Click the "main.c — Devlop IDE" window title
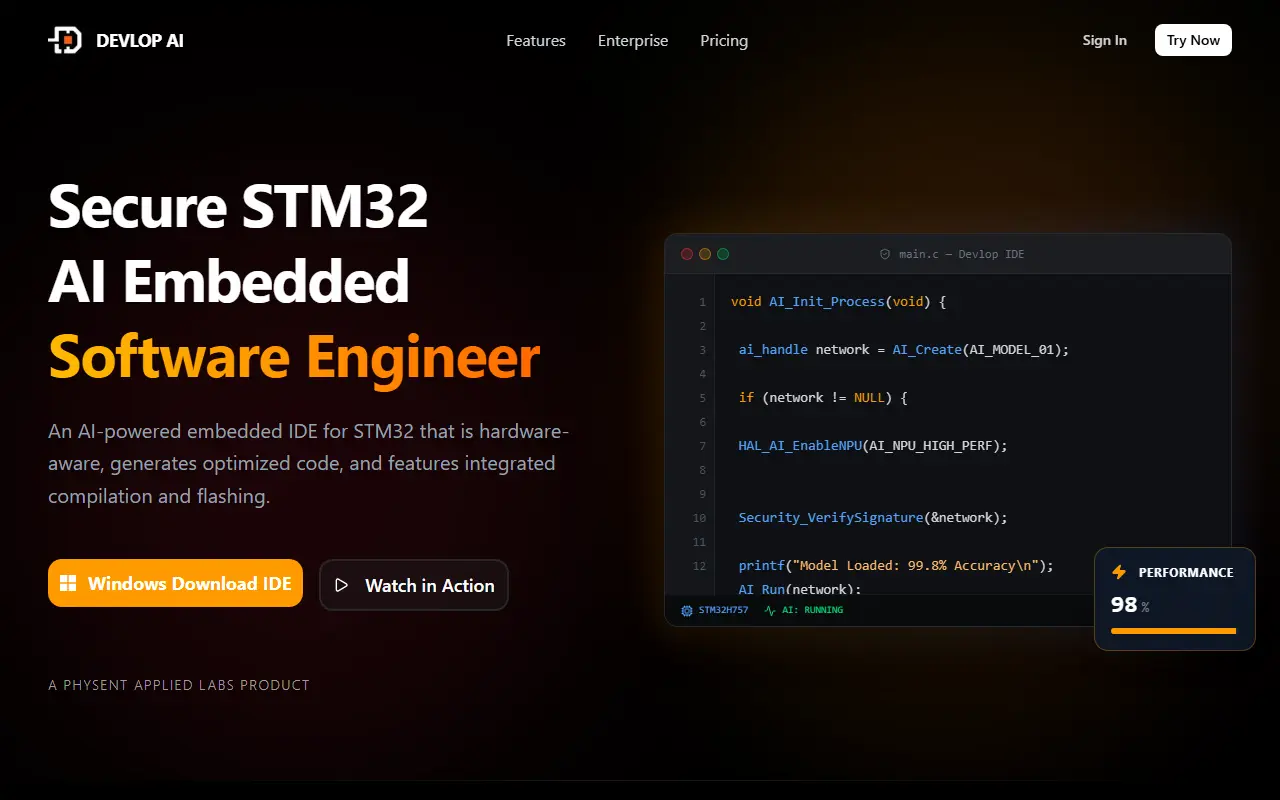 [961, 254]
